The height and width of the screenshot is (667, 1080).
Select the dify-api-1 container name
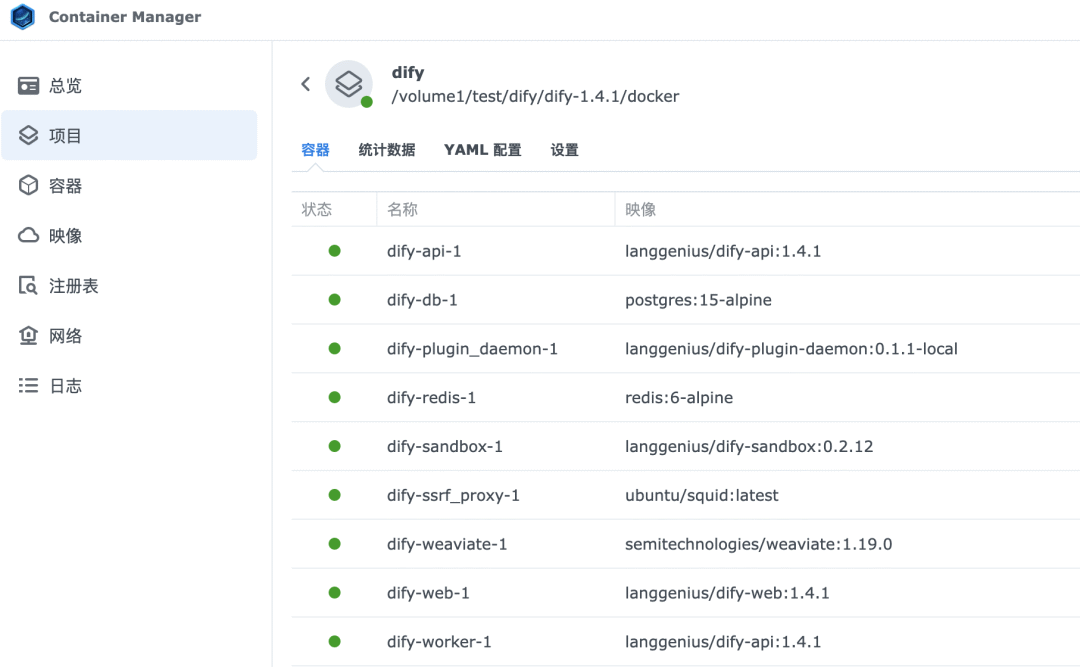(424, 251)
